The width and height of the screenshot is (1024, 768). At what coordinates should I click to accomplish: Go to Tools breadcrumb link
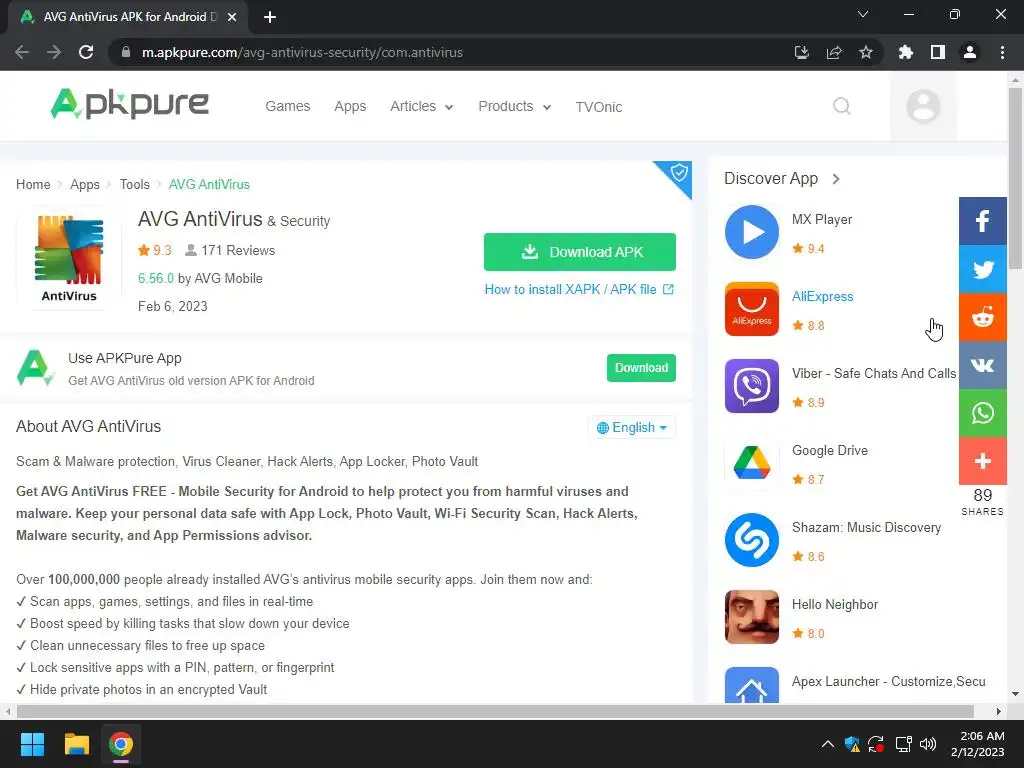[x=135, y=184]
